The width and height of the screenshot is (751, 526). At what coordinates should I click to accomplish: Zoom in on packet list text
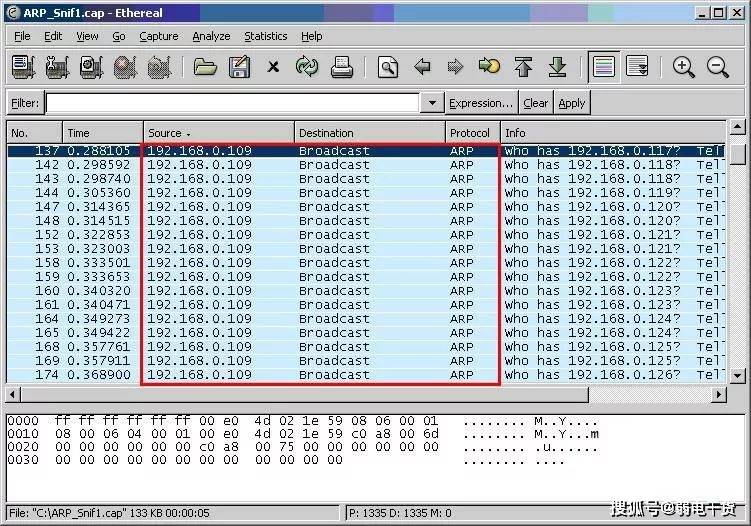click(684, 67)
